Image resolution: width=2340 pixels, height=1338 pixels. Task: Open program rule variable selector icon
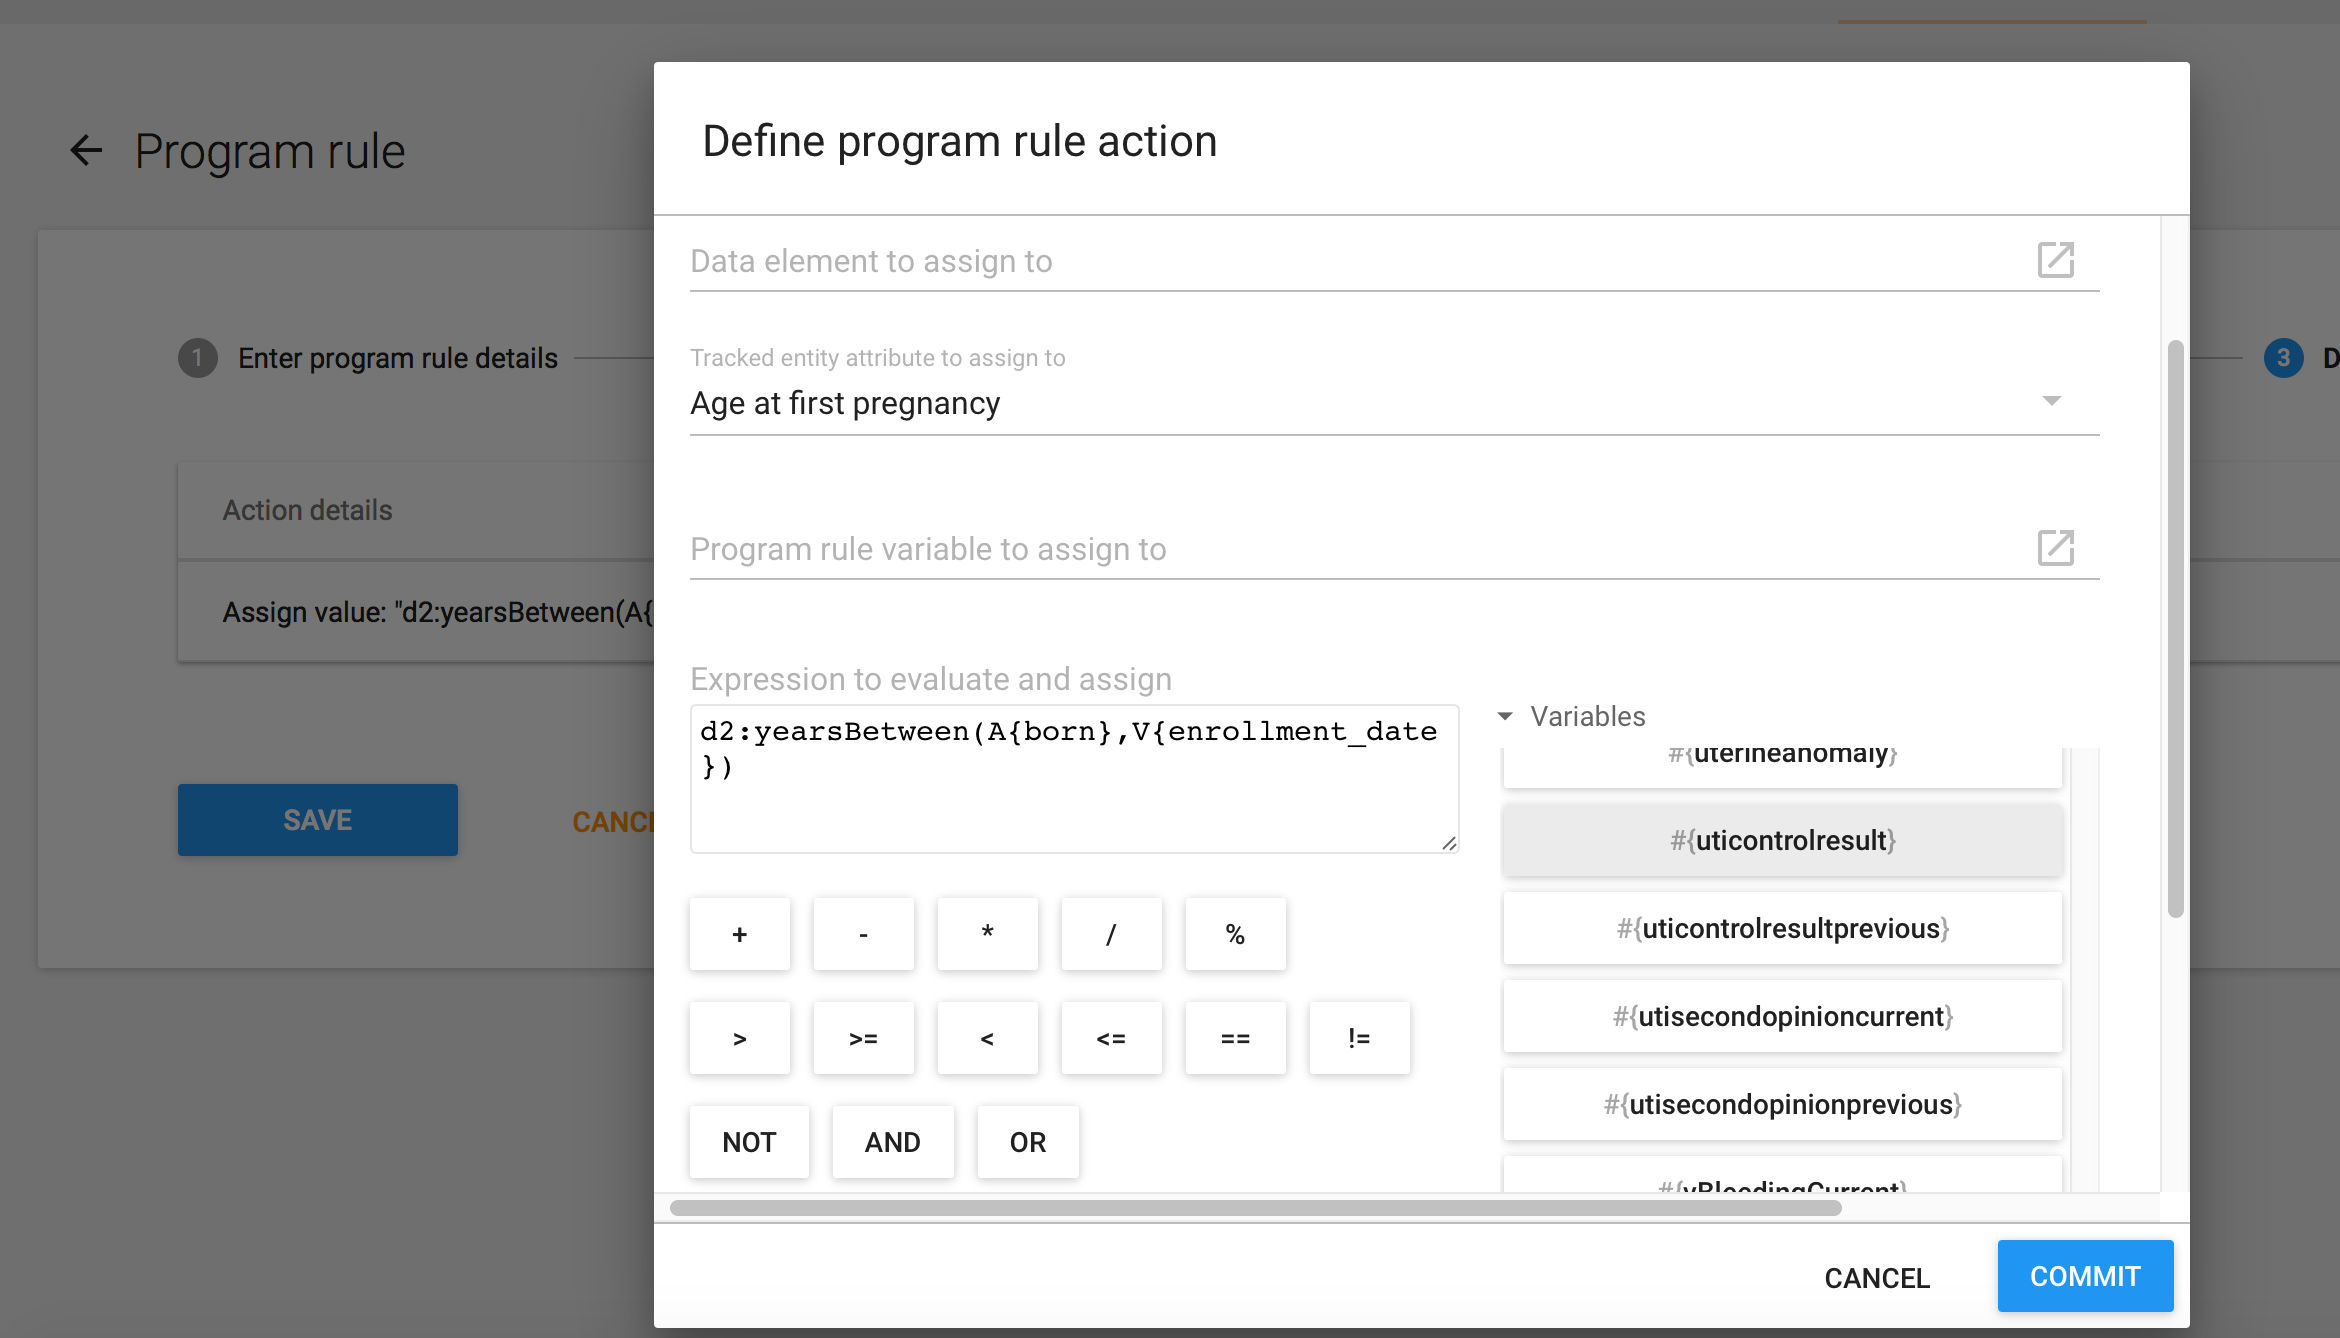[x=2055, y=548]
